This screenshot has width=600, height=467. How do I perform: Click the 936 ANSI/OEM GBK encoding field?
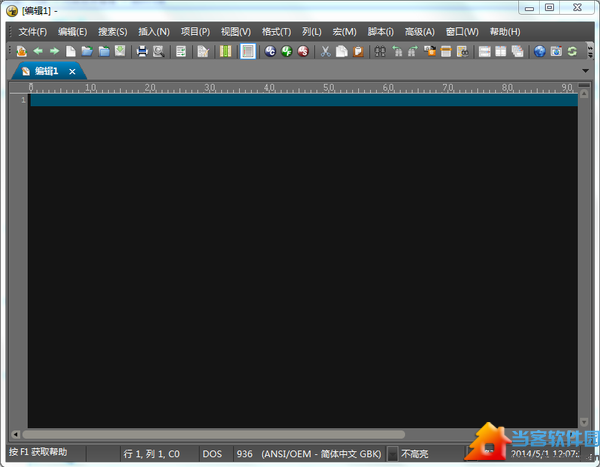point(309,454)
